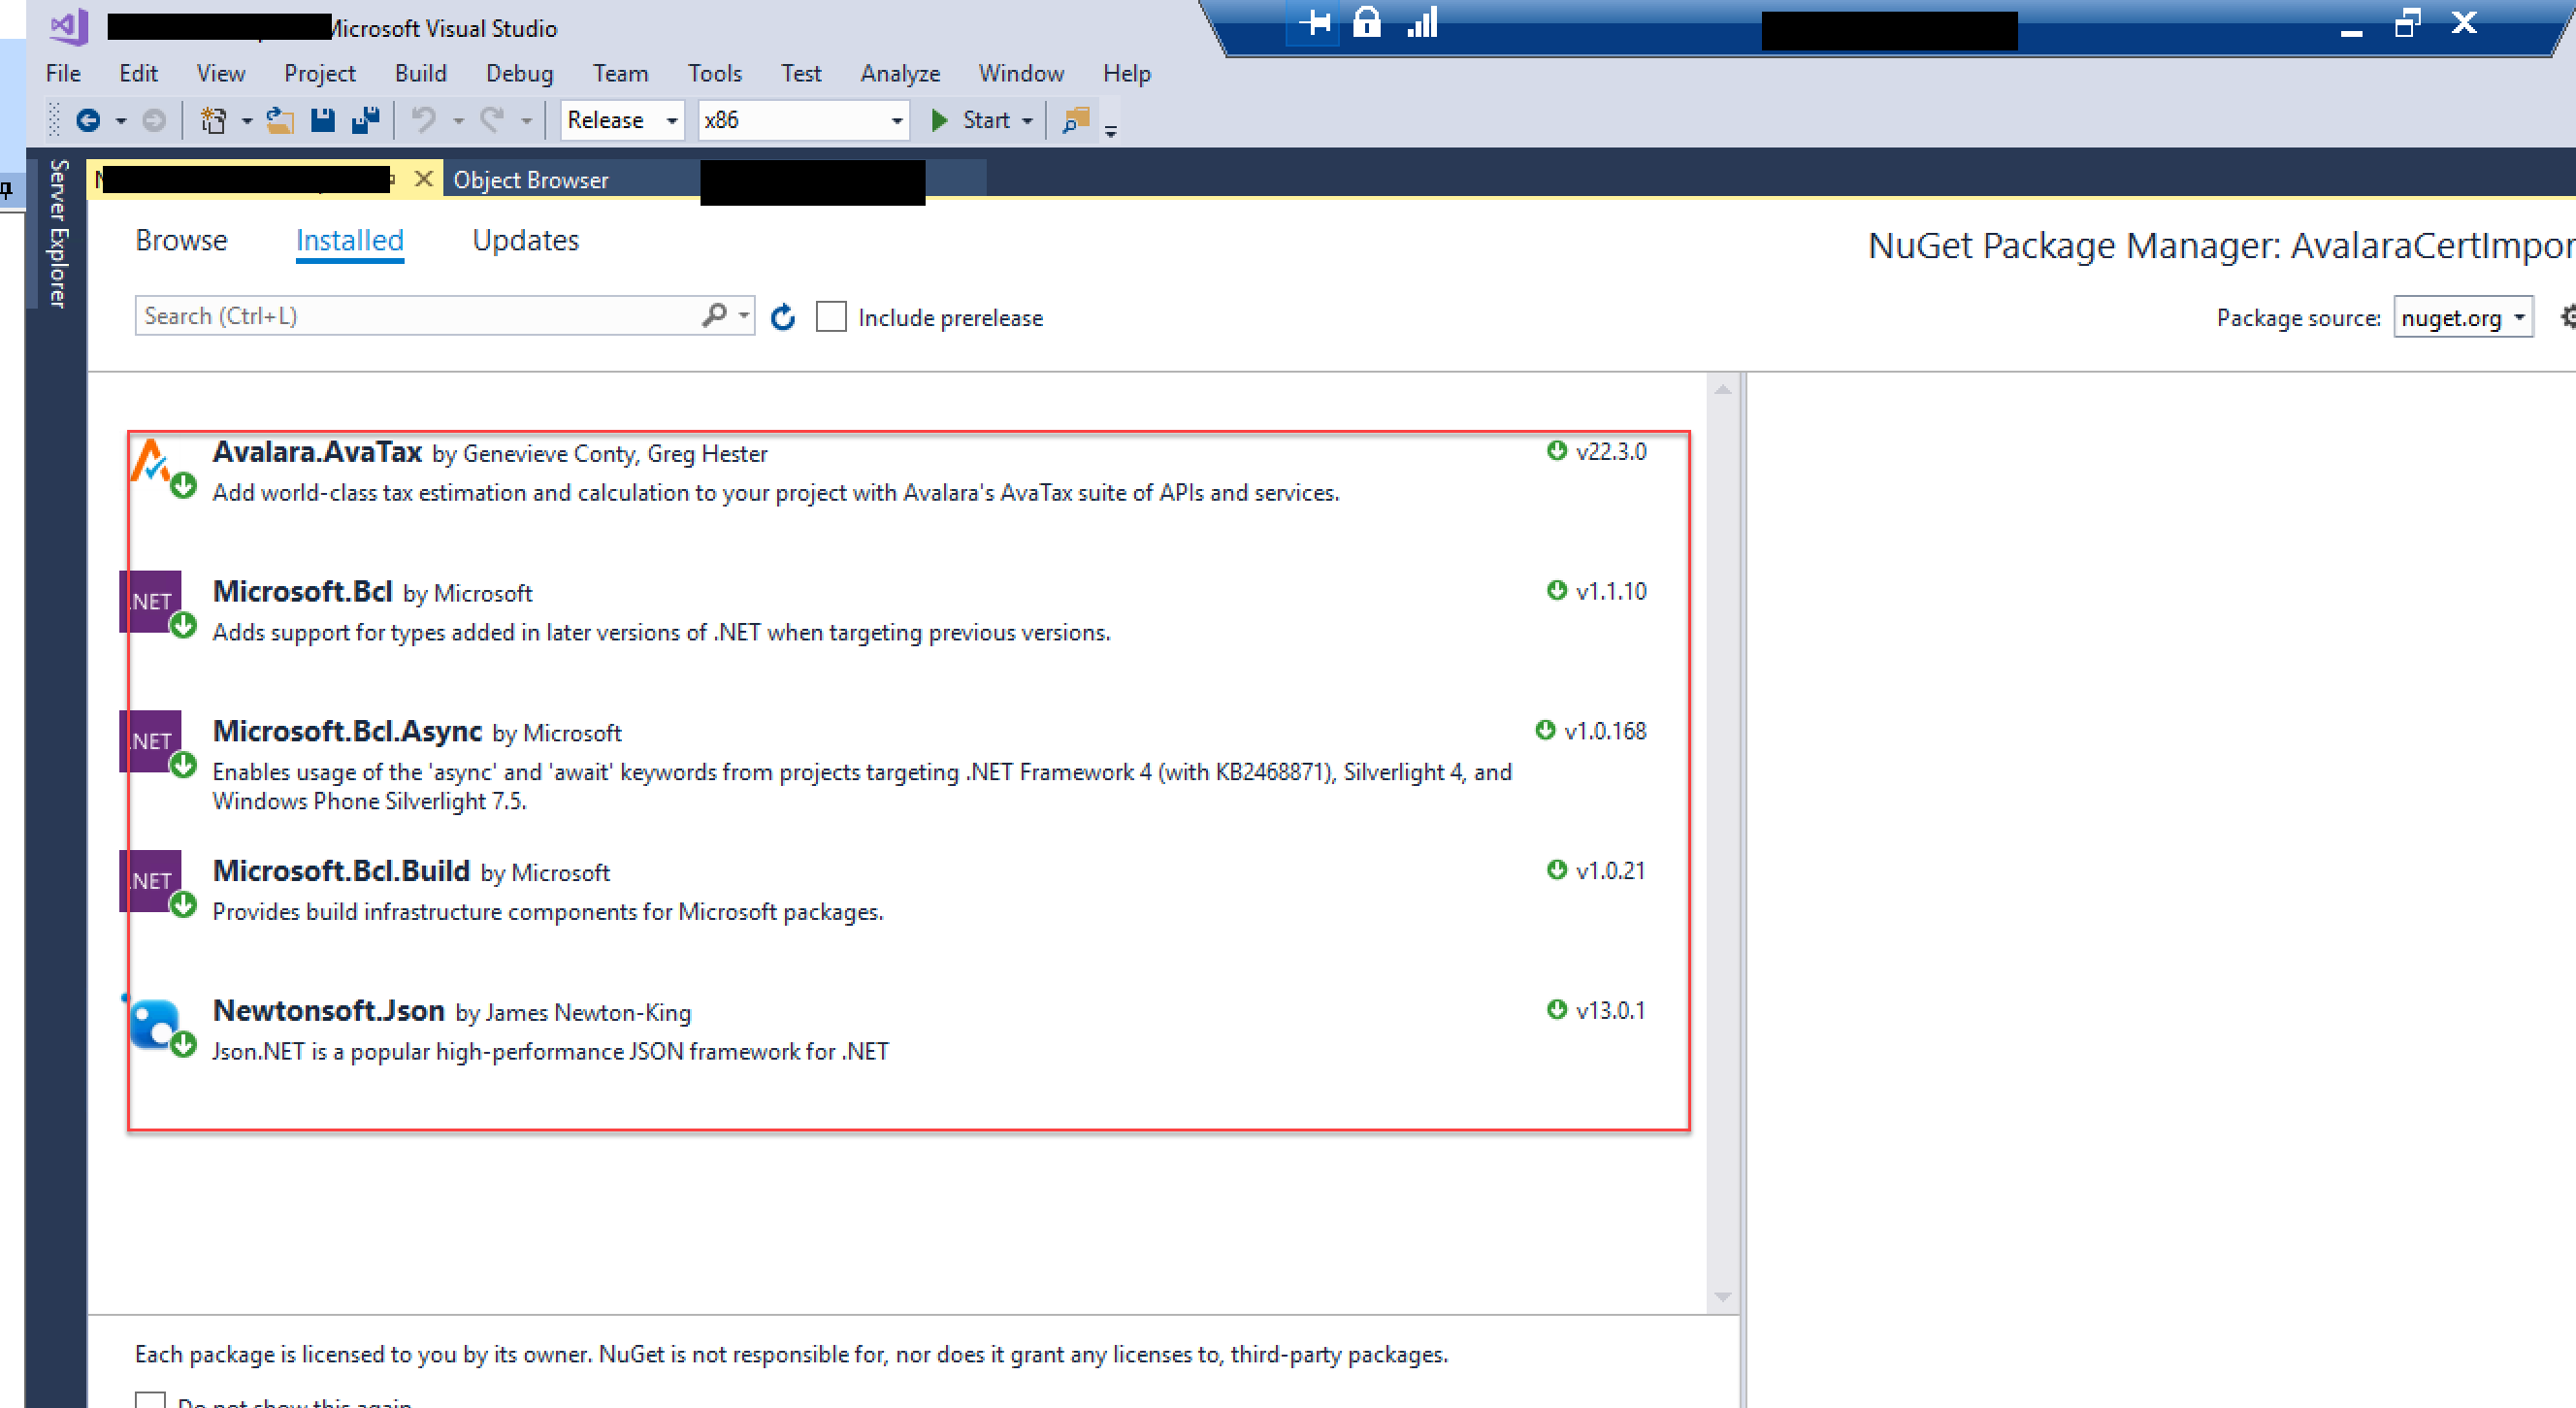Open the Debug menu
The width and height of the screenshot is (2576, 1408).
(519, 74)
